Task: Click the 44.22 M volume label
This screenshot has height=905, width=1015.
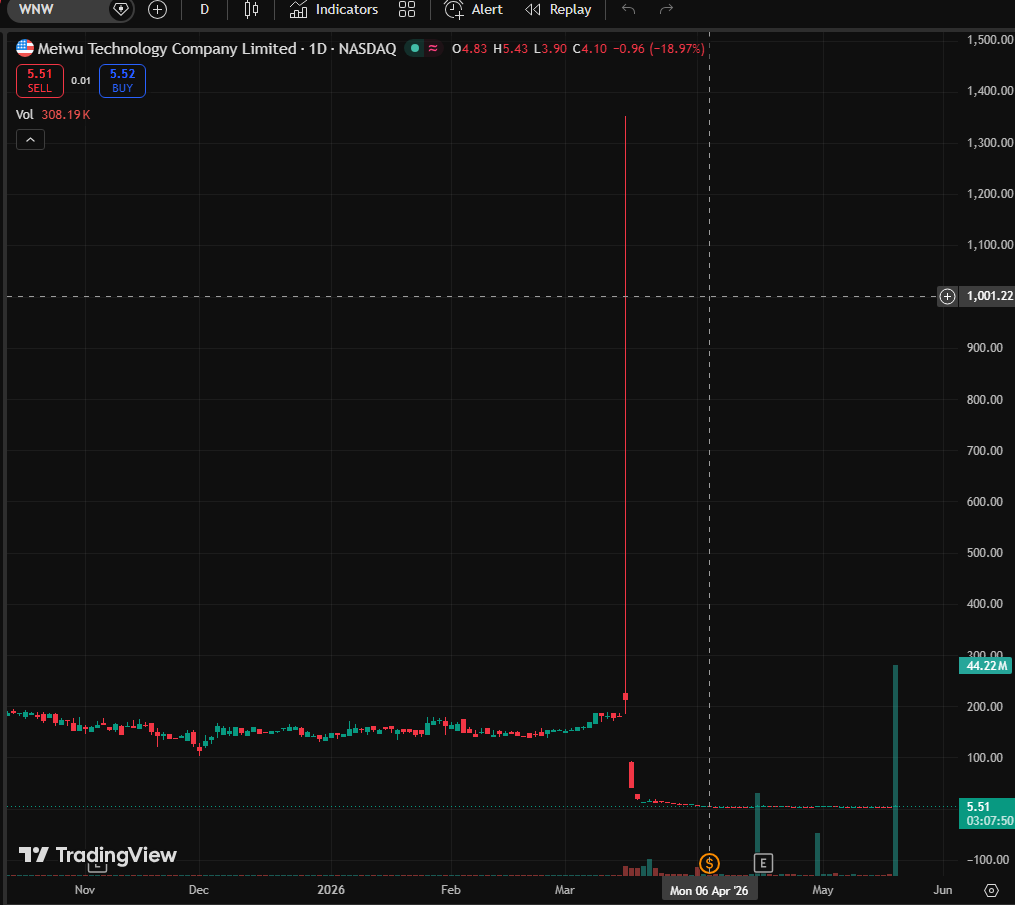Action: pos(986,665)
